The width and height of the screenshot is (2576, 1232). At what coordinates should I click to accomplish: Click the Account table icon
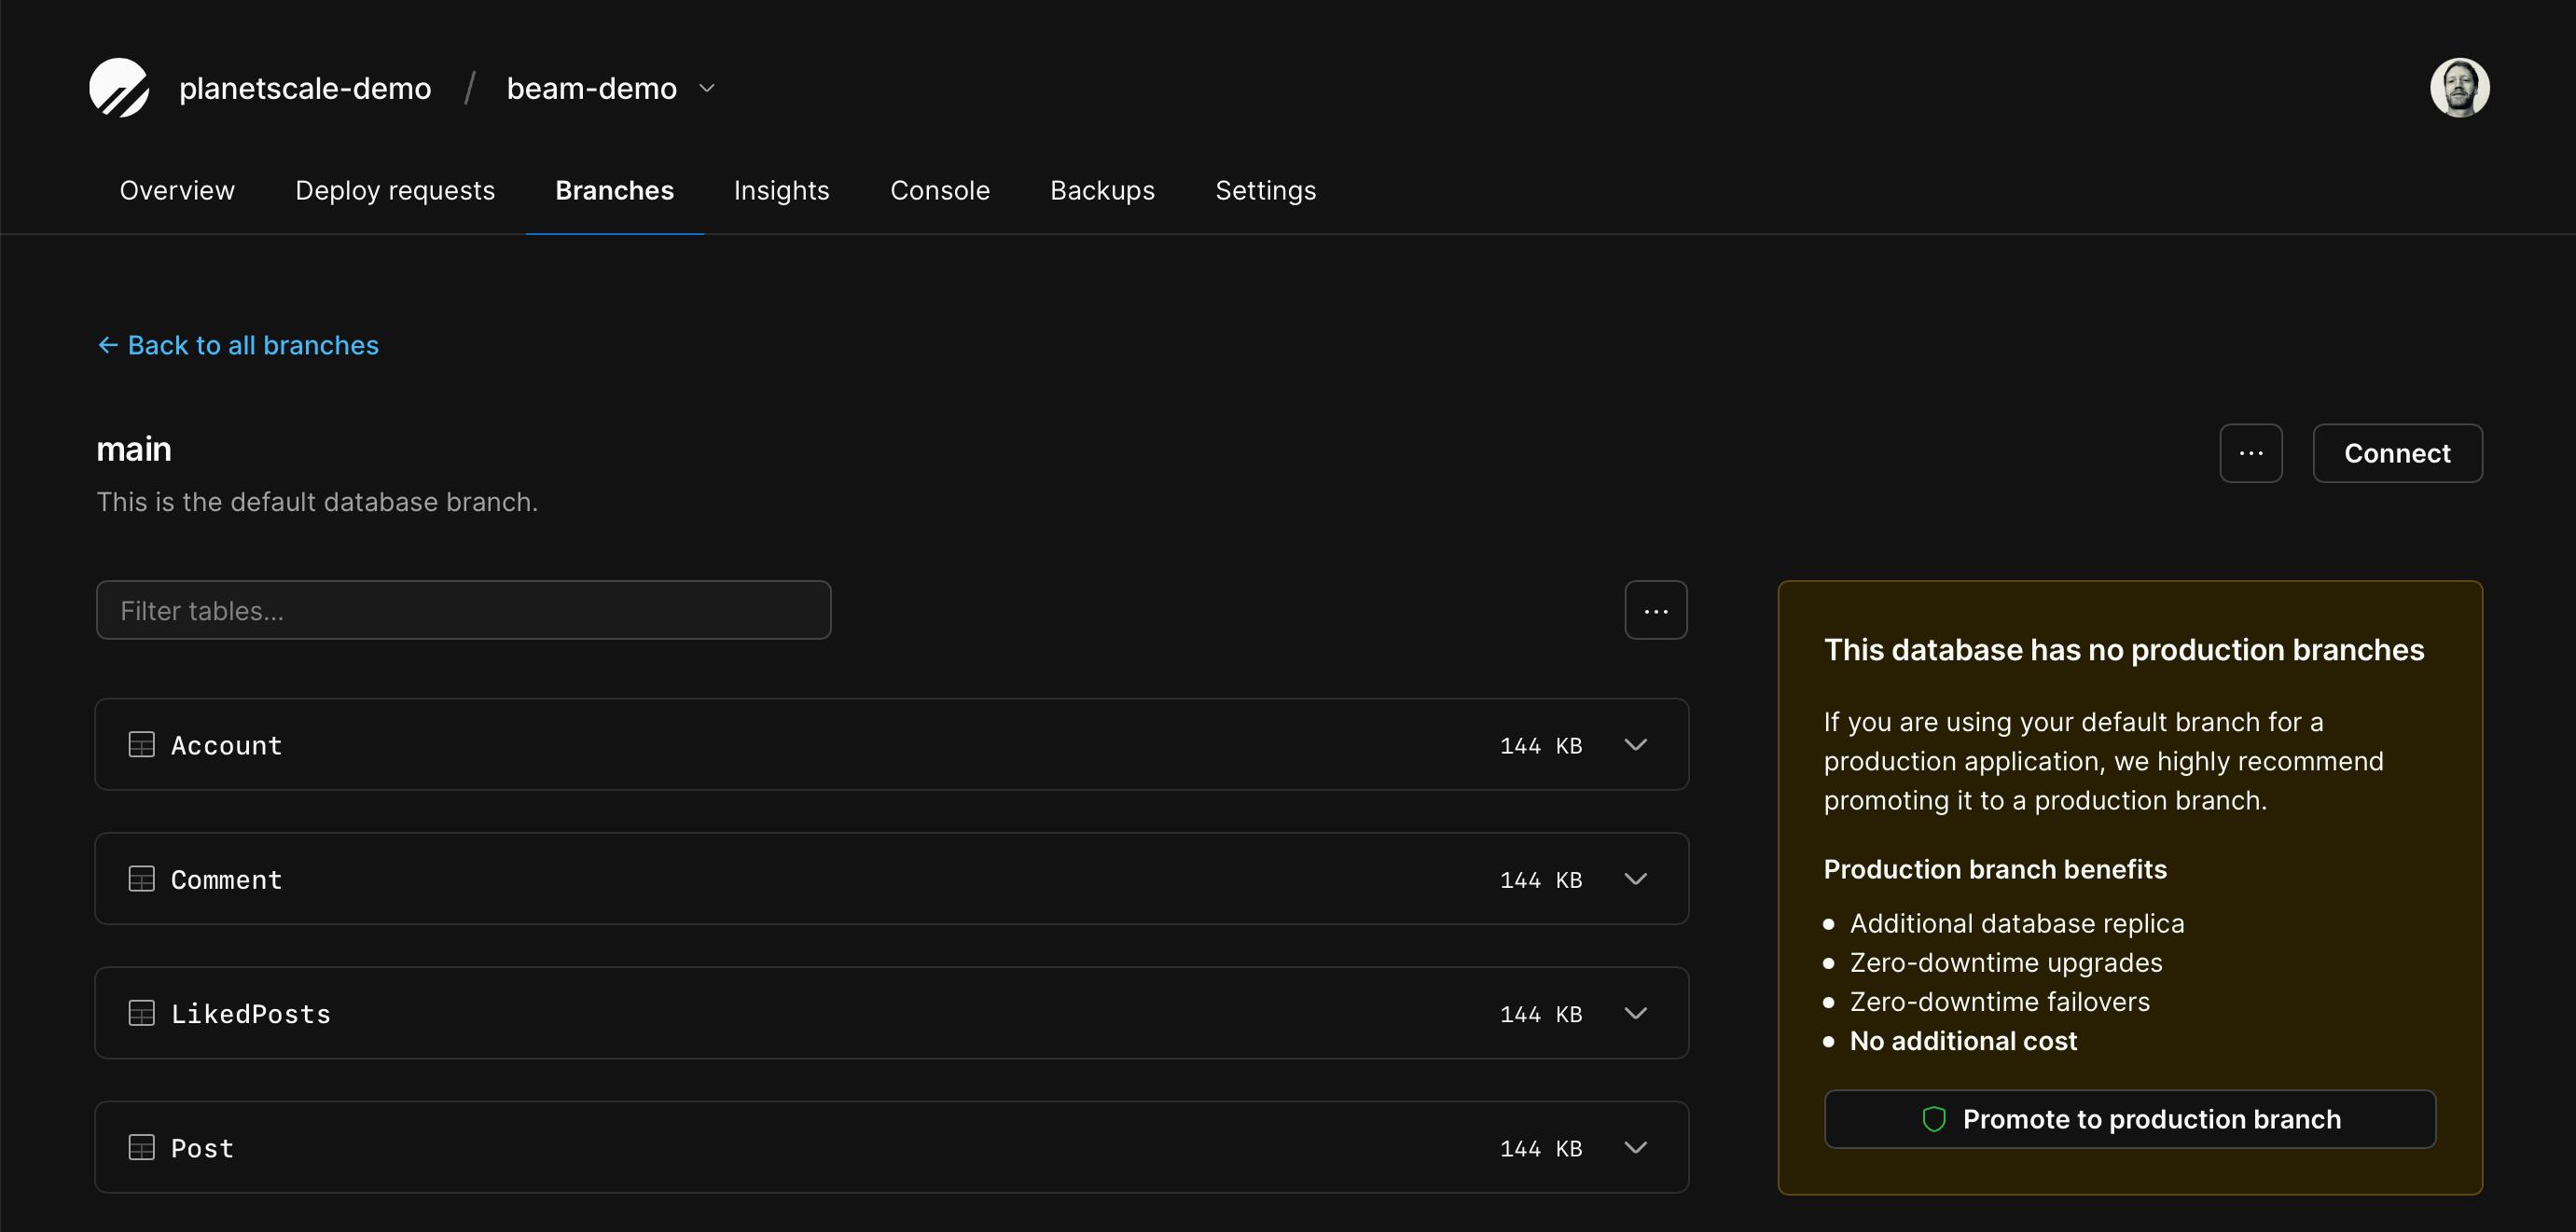click(x=142, y=745)
